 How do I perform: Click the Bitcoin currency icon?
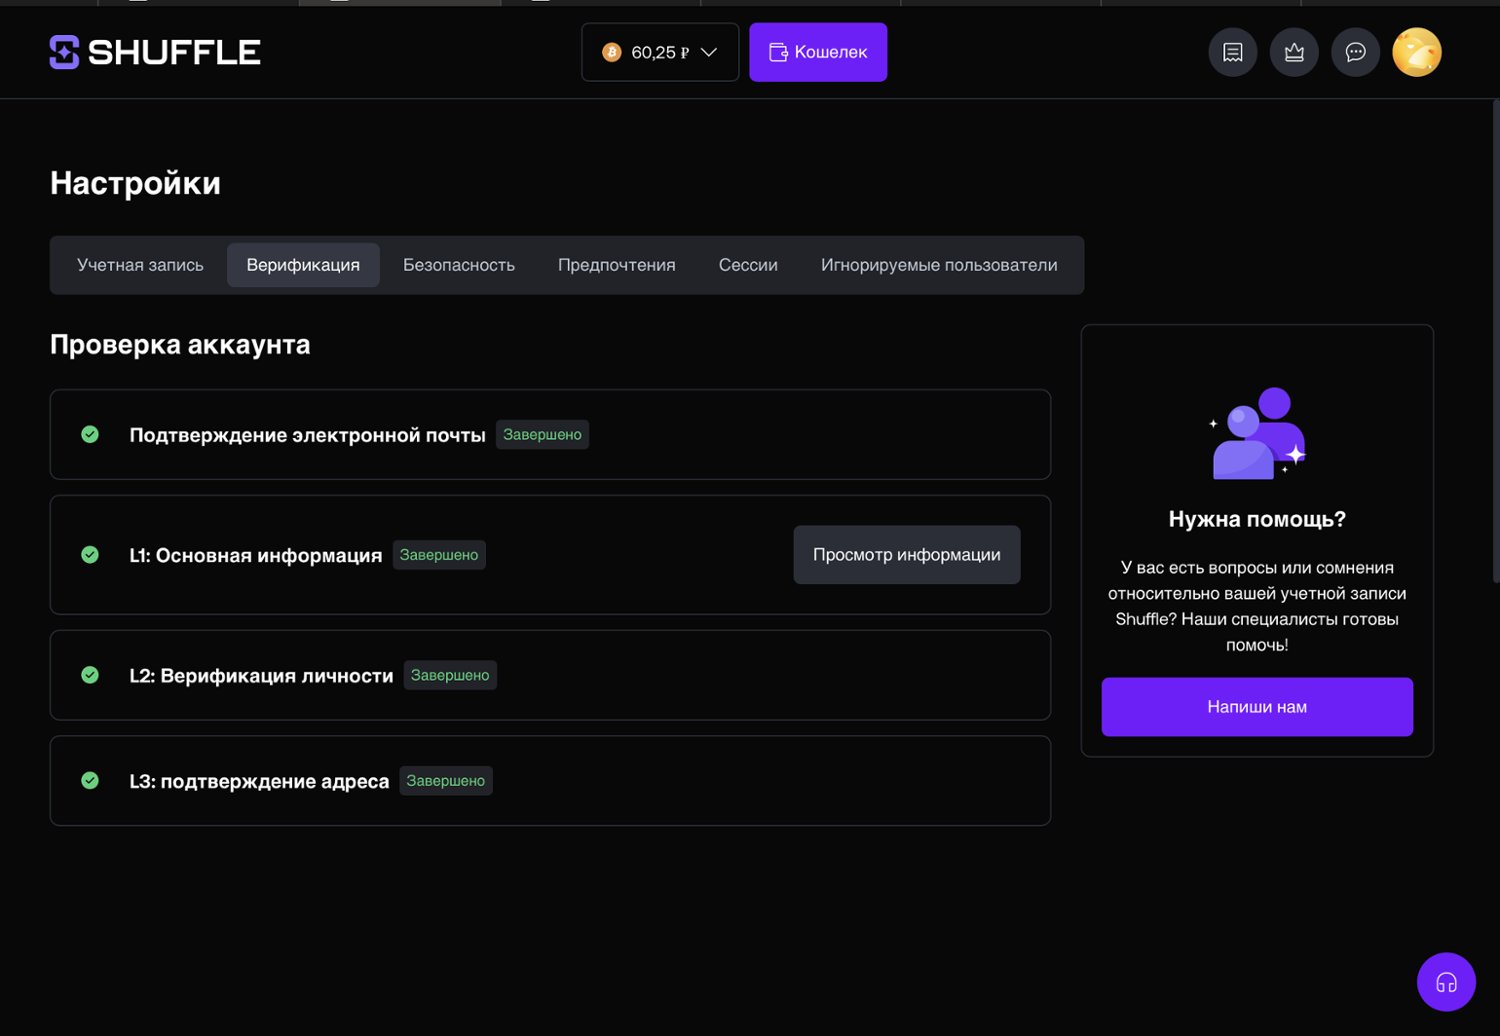611,52
